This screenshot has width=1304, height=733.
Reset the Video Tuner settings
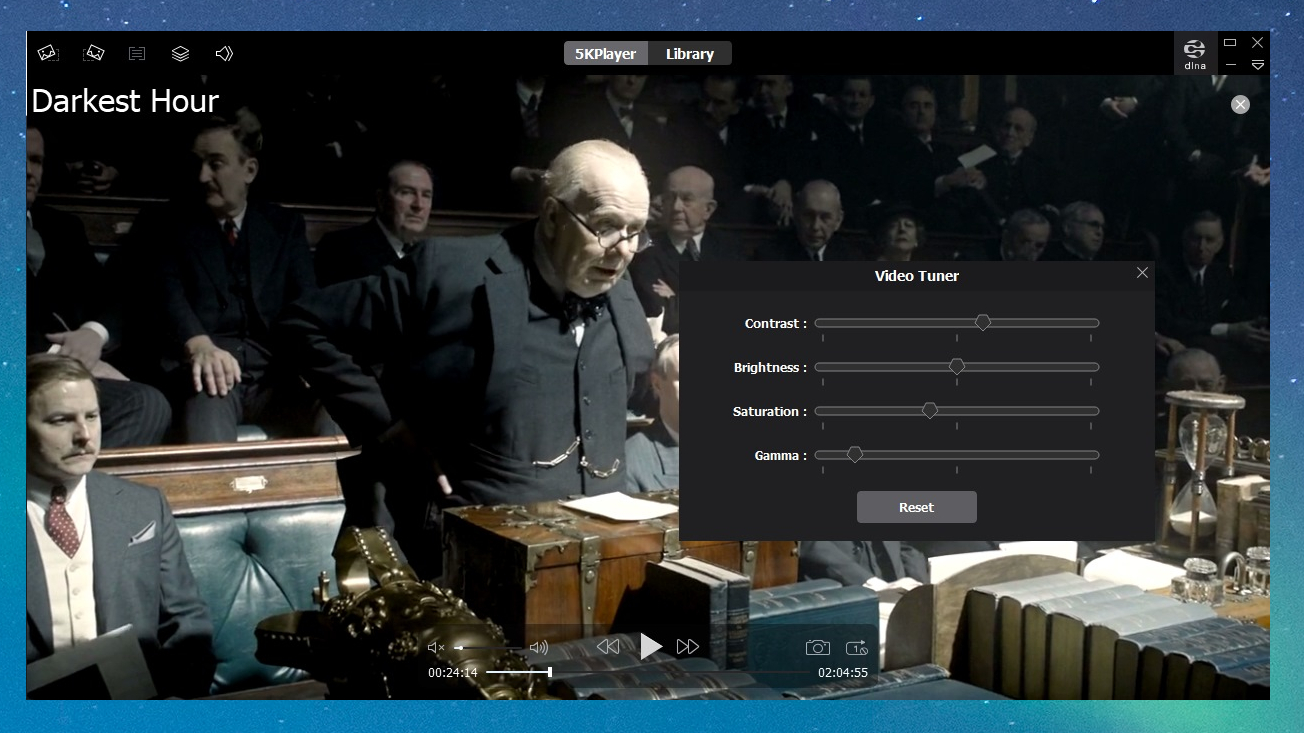(916, 507)
